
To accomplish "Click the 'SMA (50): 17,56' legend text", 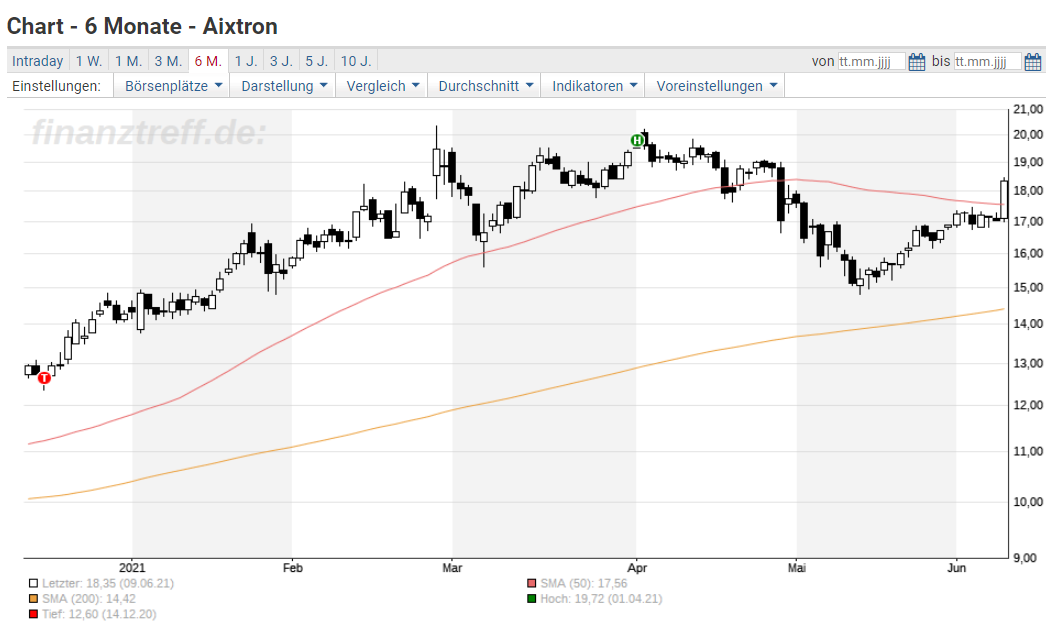I will [584, 584].
